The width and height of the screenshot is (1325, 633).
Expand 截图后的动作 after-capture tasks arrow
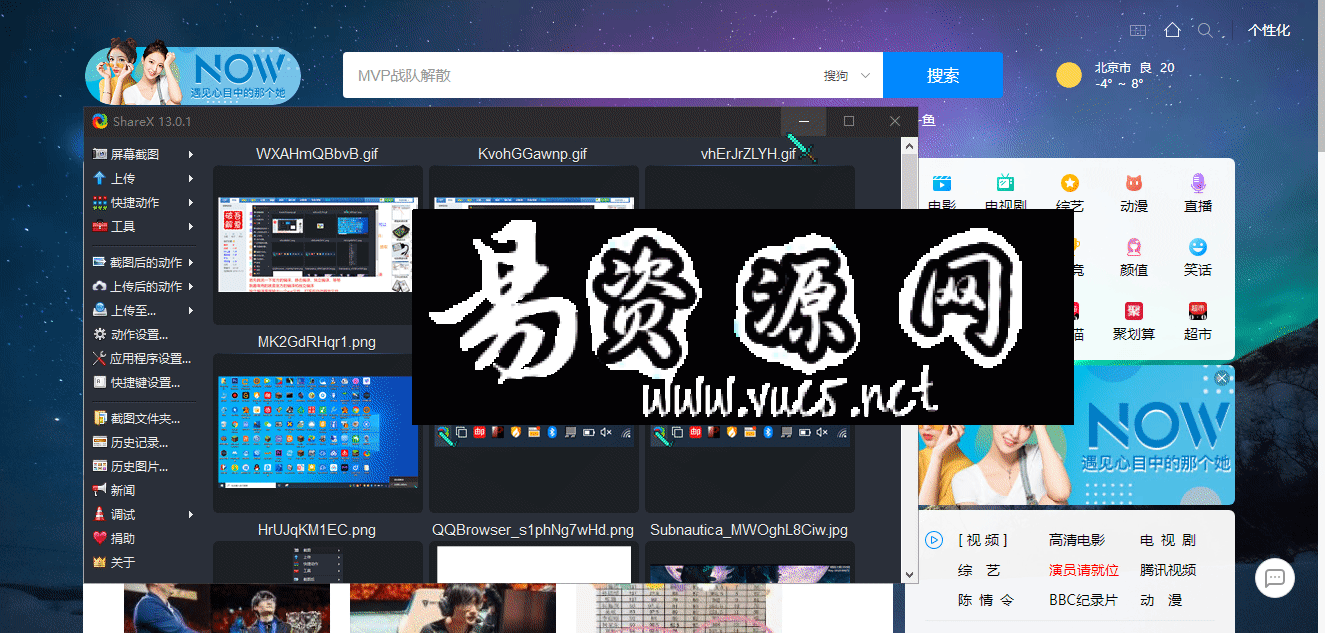[191, 262]
